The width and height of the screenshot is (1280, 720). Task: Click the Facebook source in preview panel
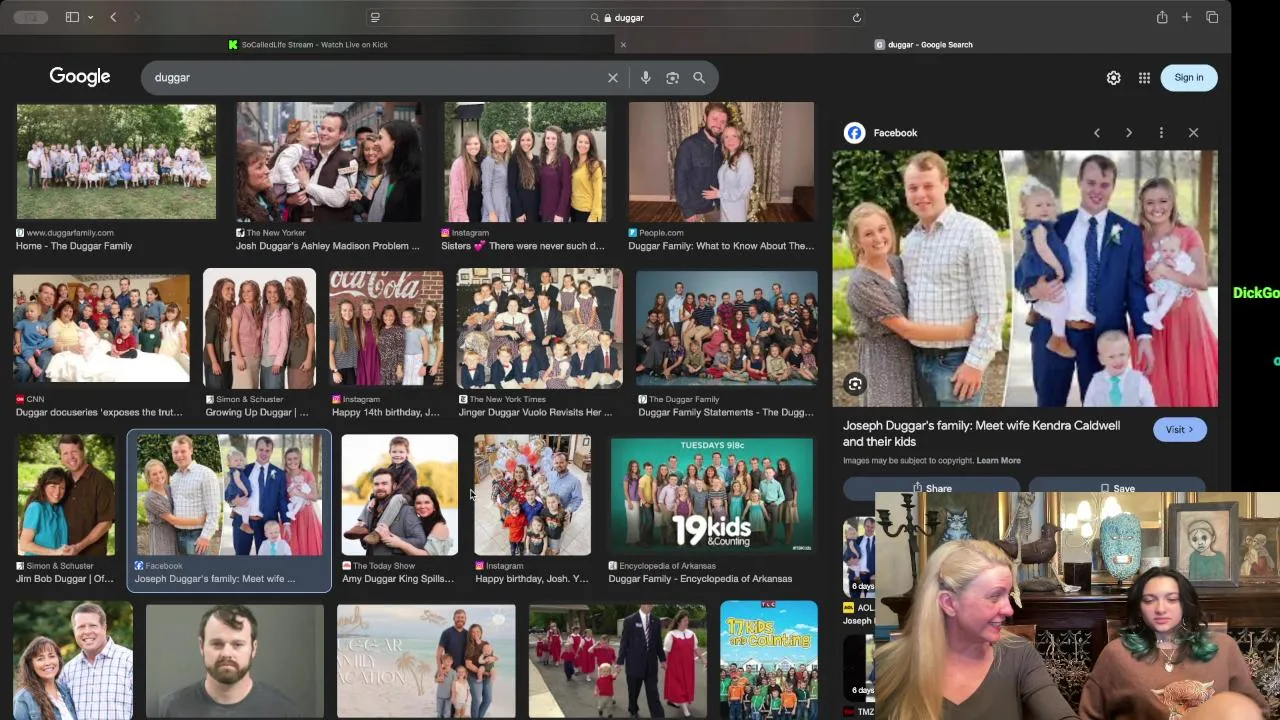881,132
